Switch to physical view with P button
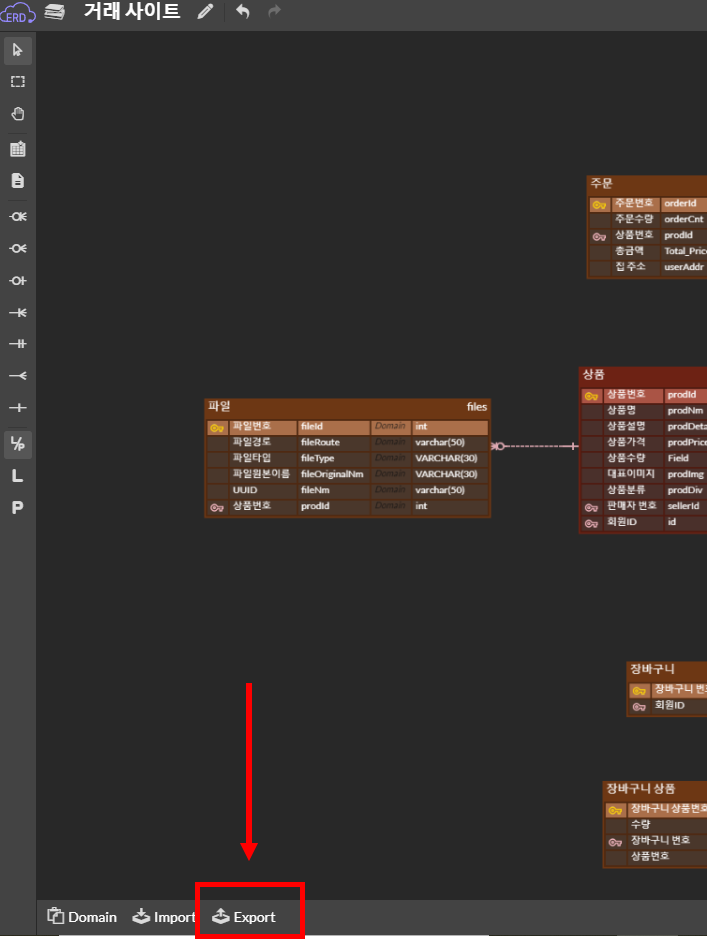This screenshot has height=939, width=707. pos(17,508)
